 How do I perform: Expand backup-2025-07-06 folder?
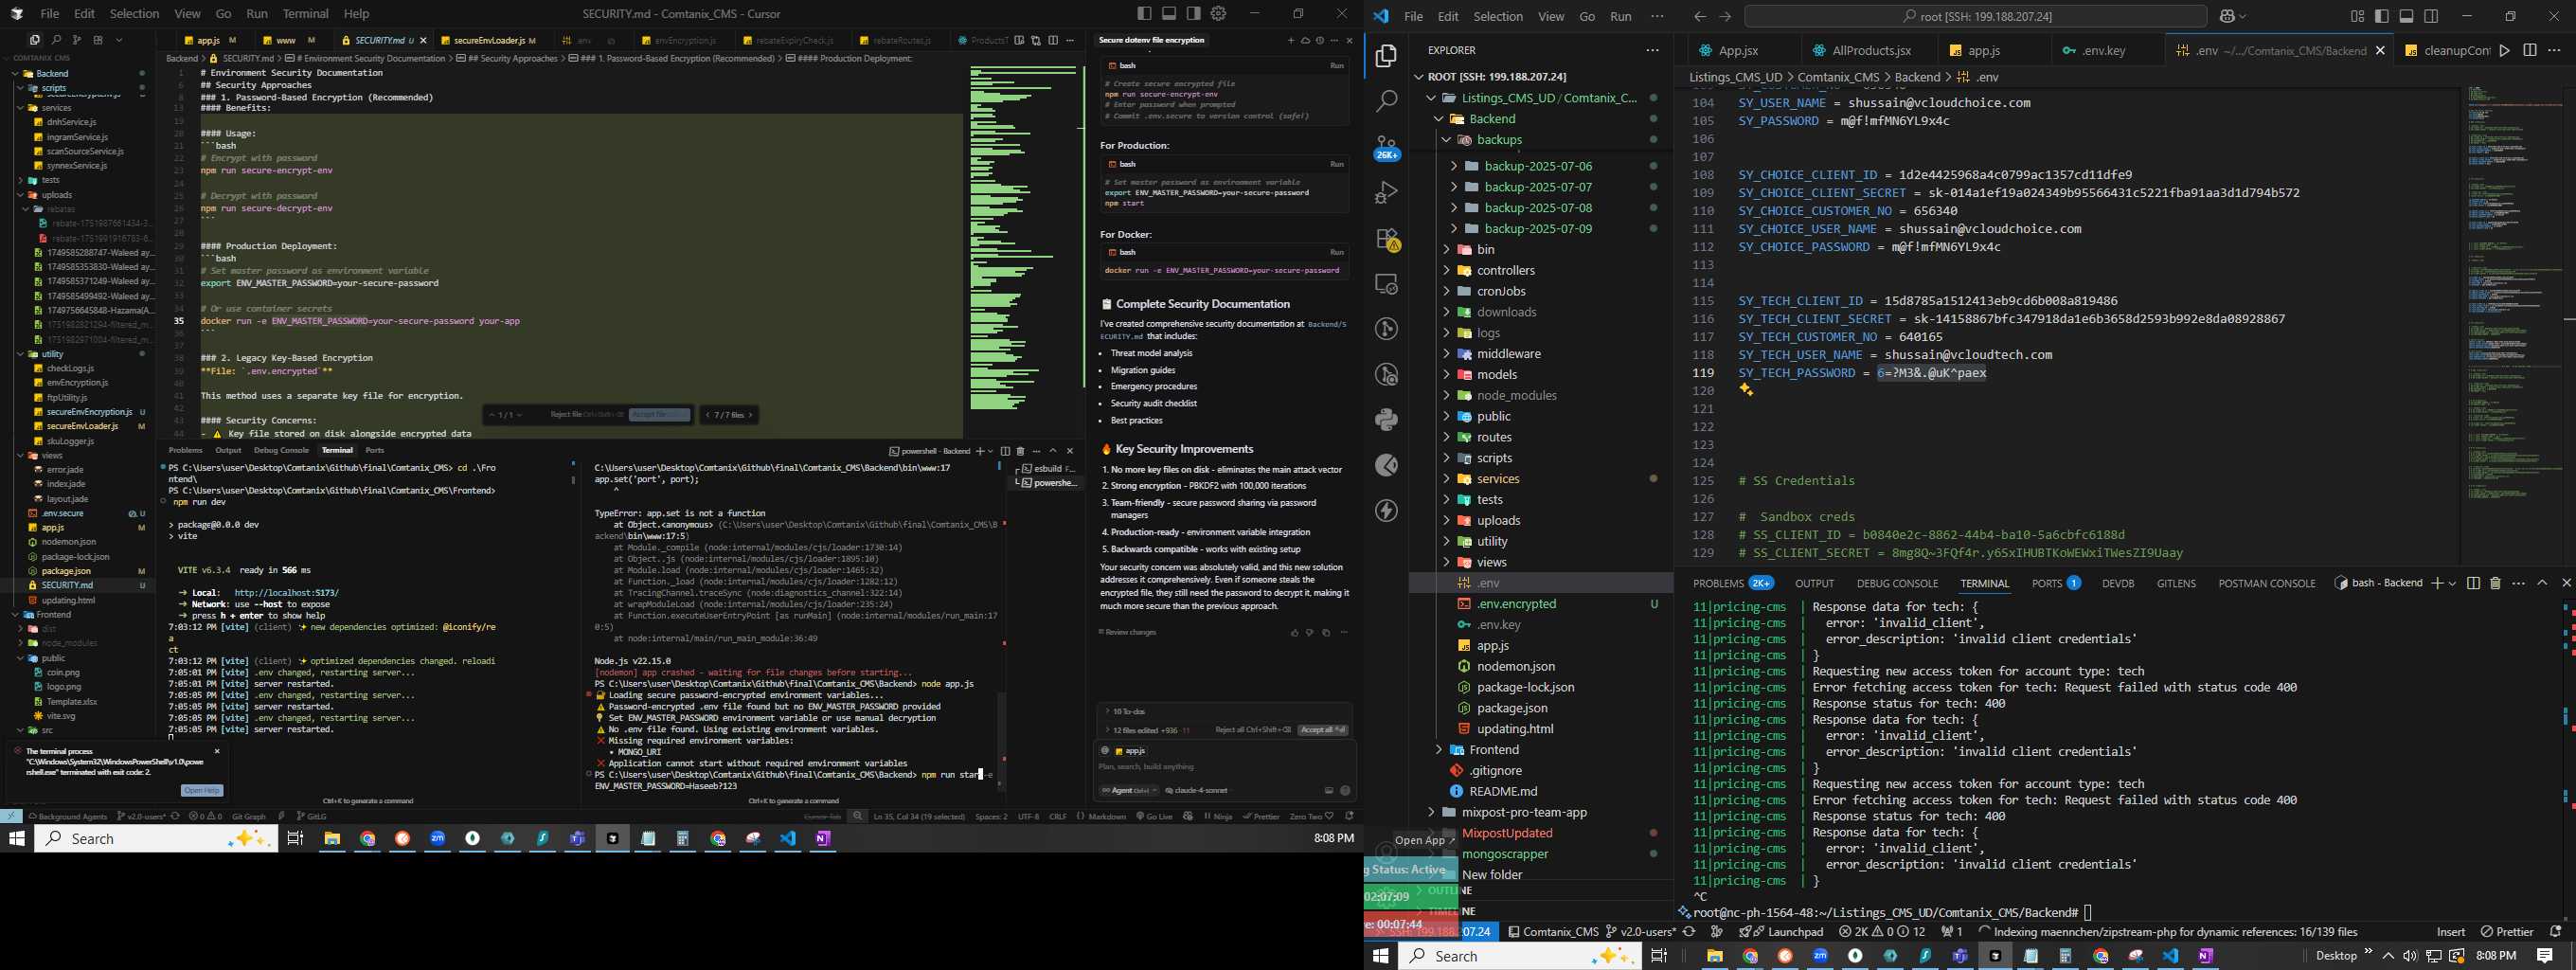(1453, 166)
